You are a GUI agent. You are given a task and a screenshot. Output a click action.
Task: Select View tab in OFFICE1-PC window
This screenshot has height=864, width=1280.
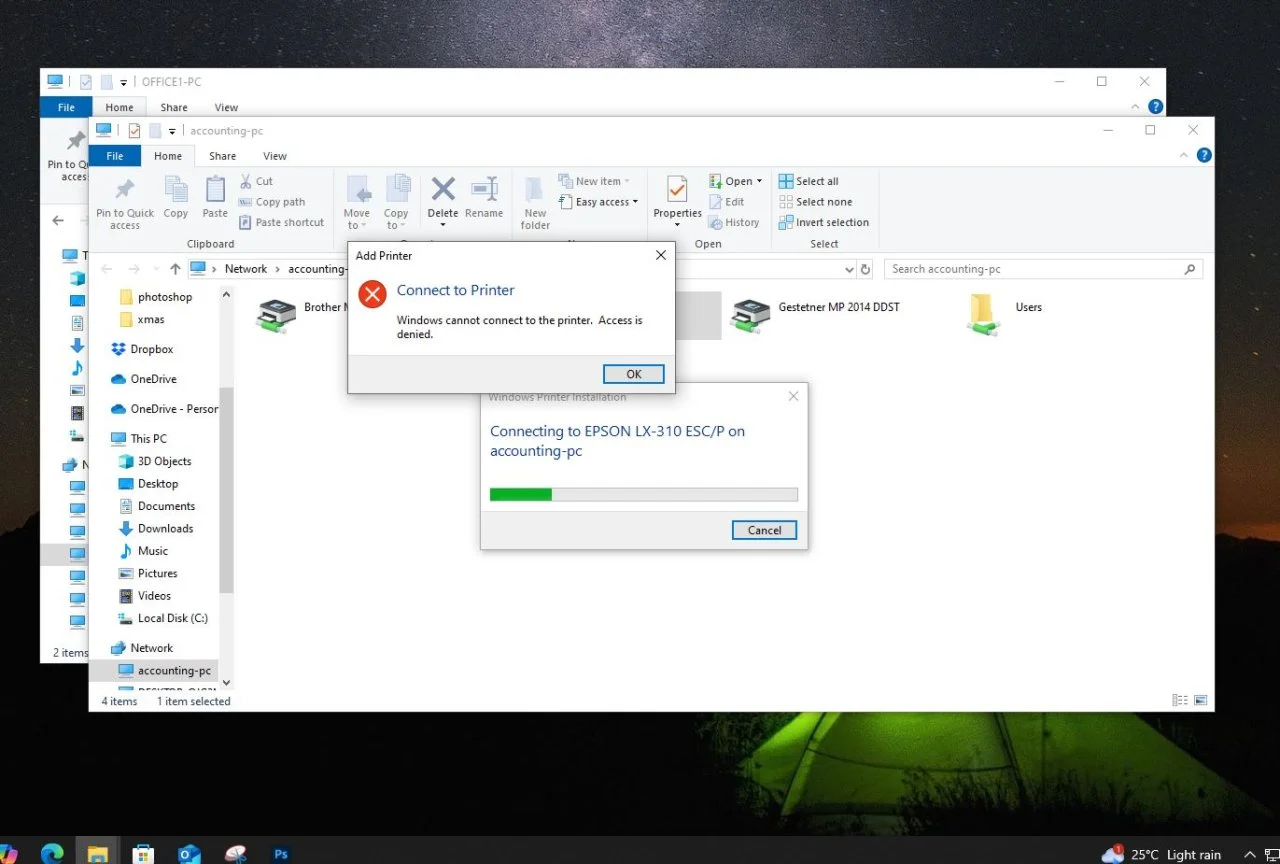(x=227, y=107)
